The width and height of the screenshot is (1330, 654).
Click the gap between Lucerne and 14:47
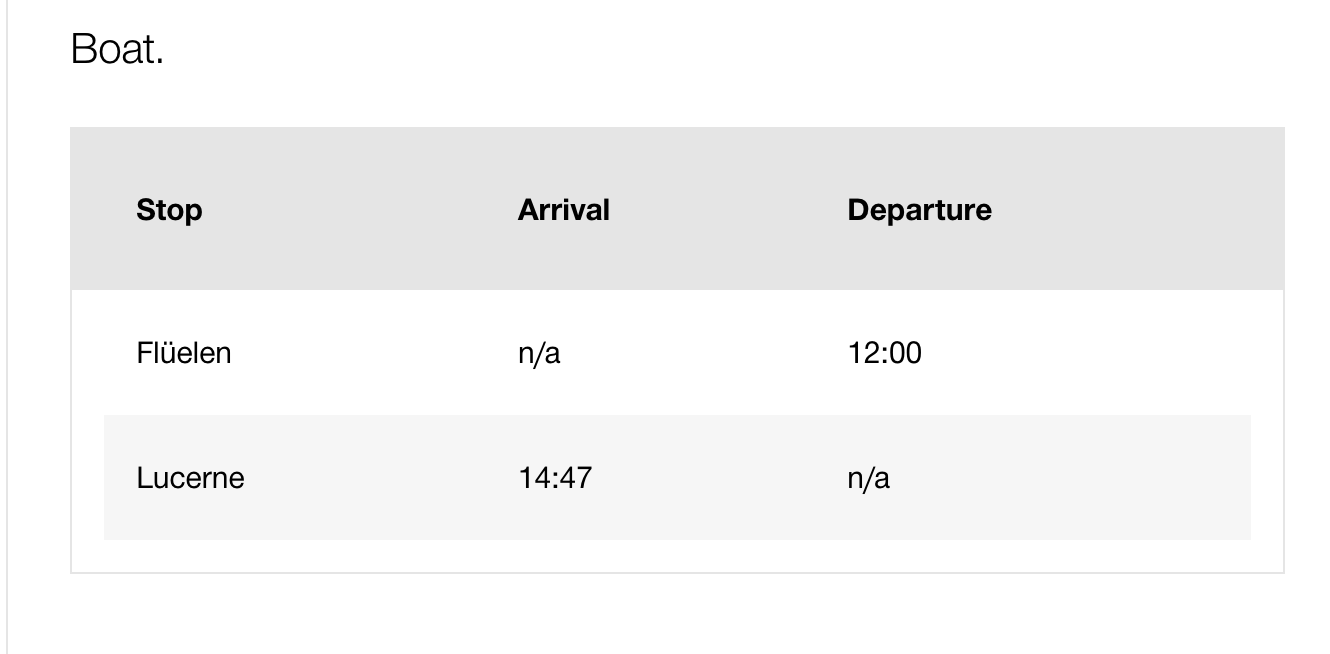381,478
